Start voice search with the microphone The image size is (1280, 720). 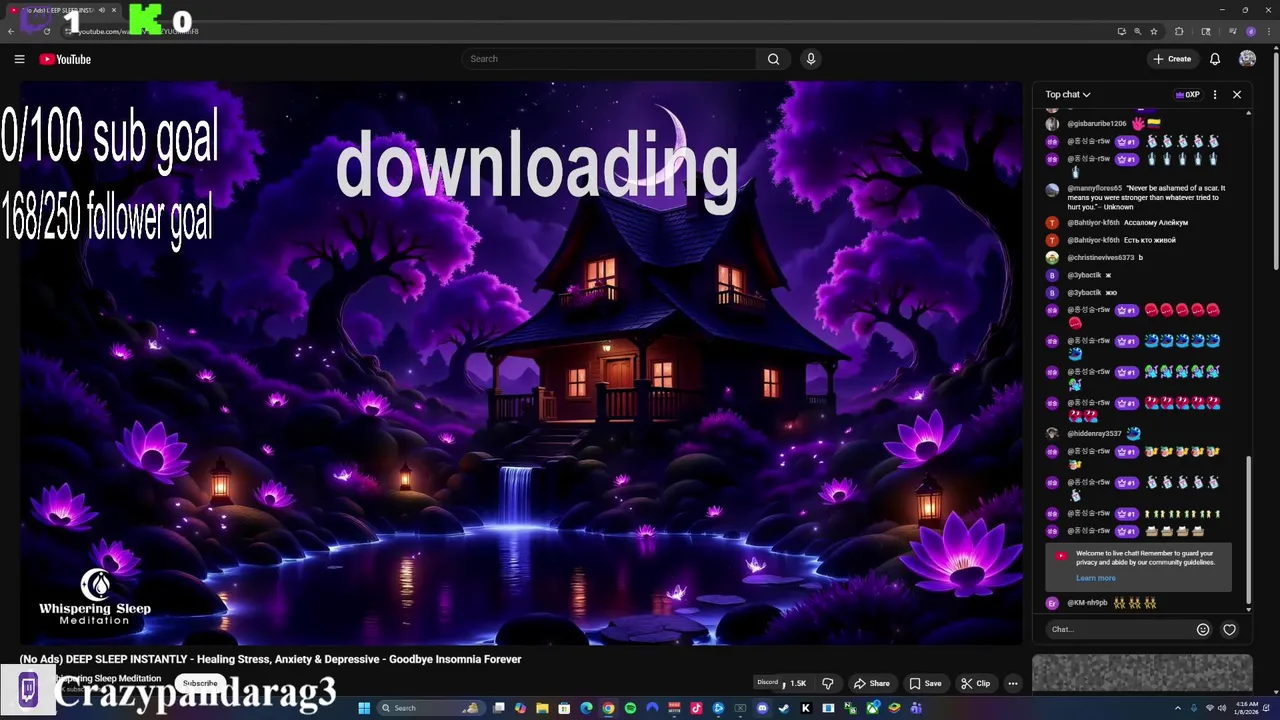tap(811, 59)
